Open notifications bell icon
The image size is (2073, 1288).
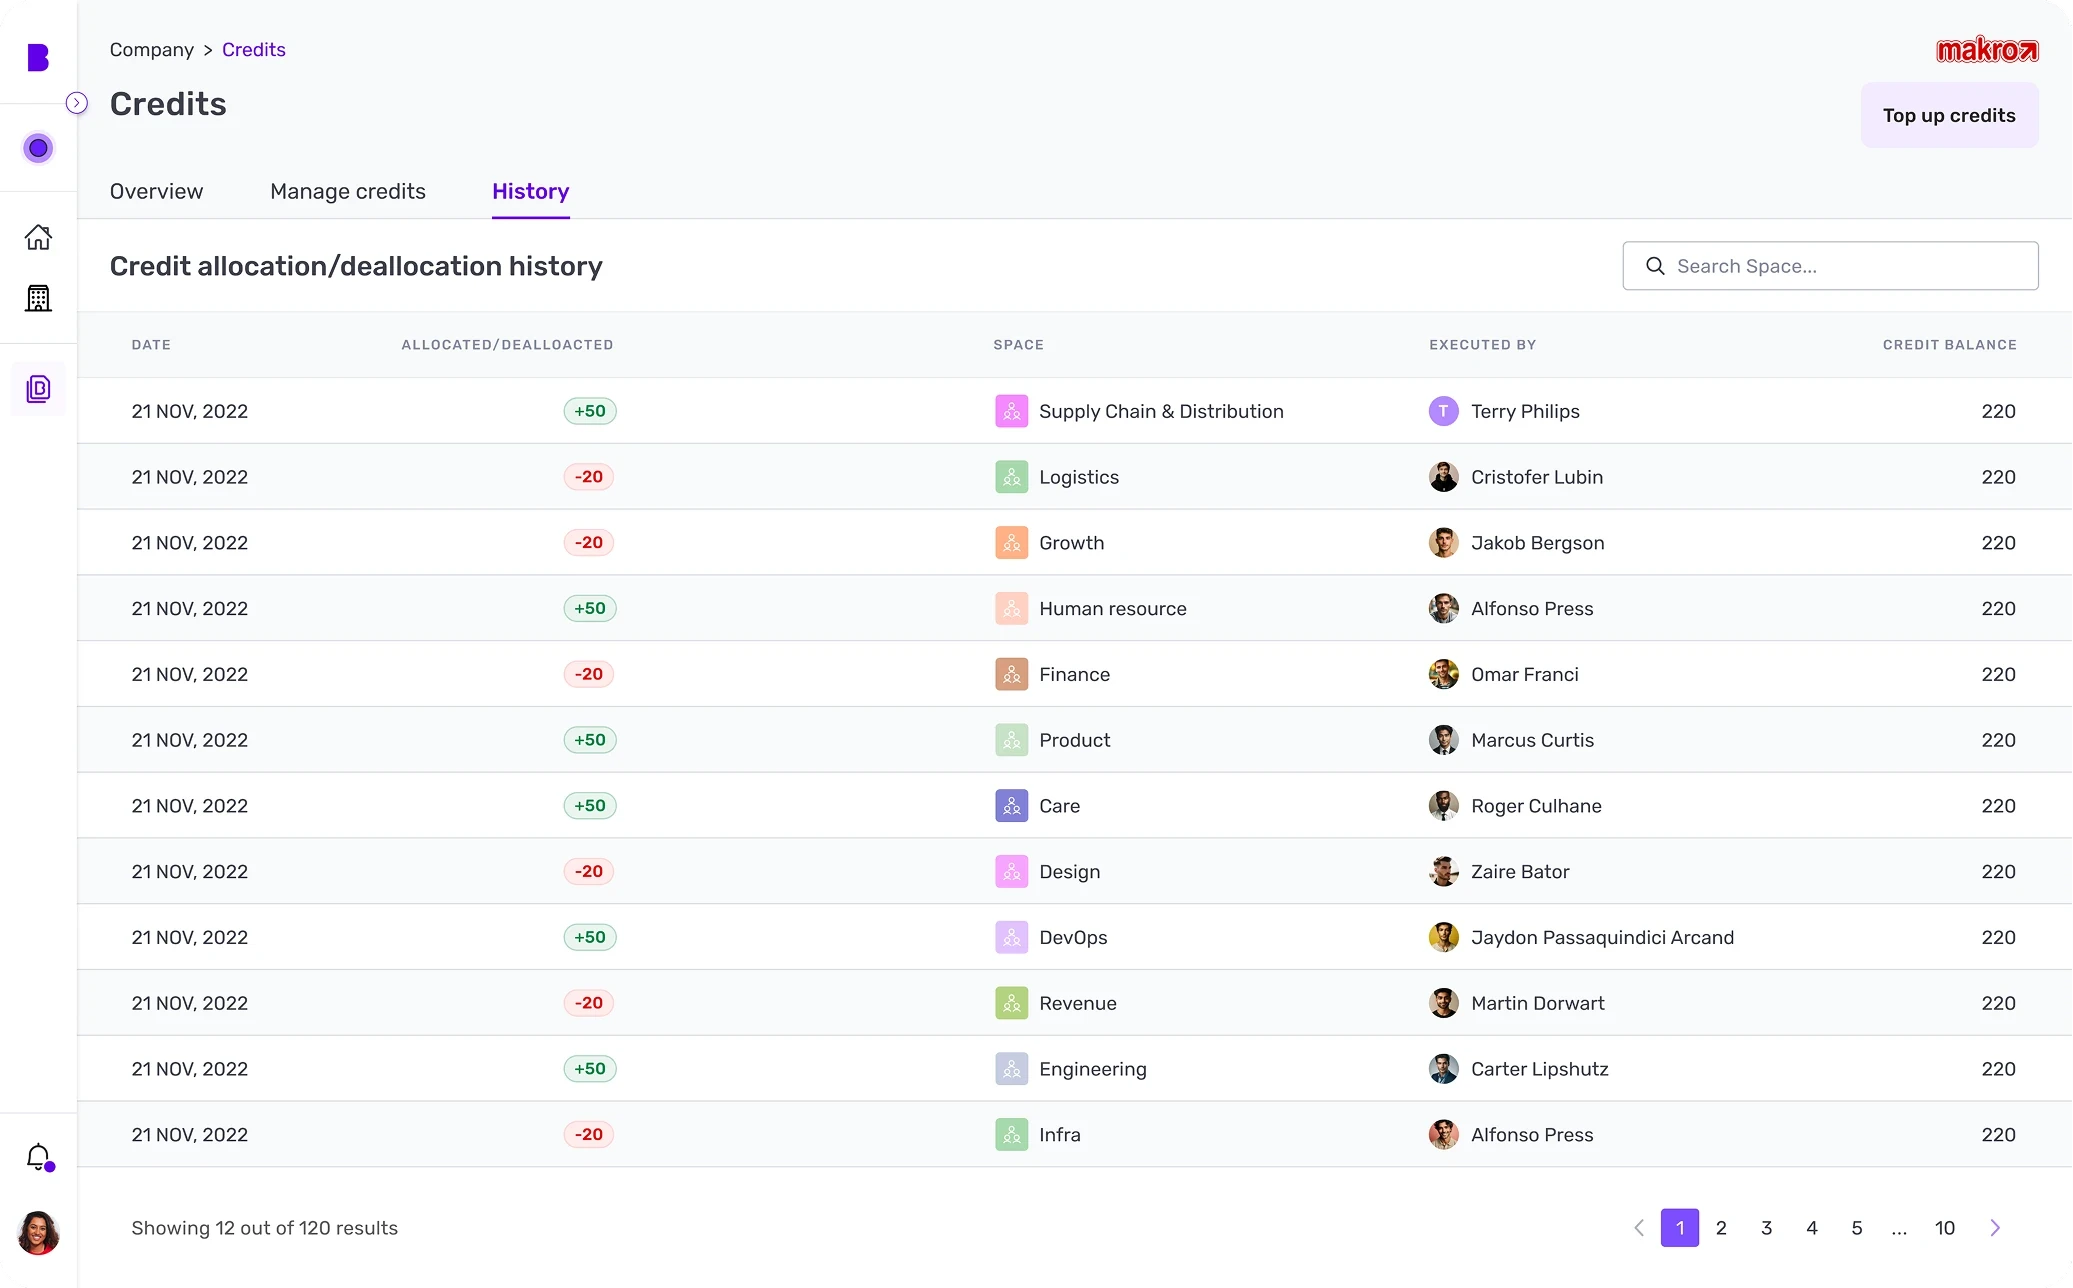click(x=38, y=1157)
